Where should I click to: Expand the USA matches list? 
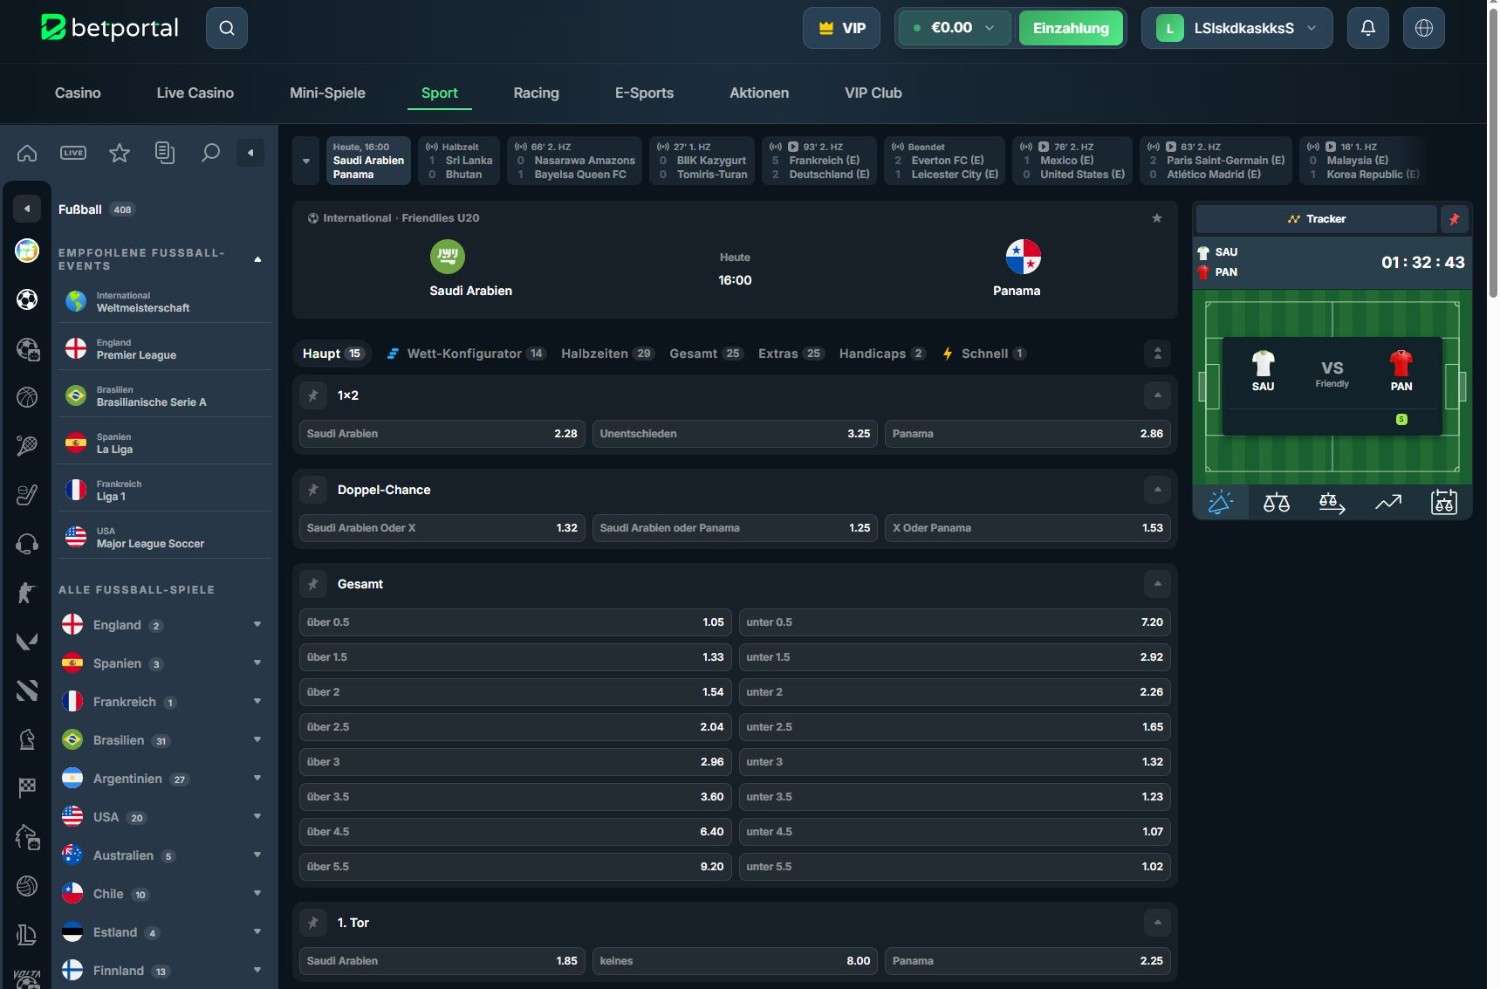point(257,817)
